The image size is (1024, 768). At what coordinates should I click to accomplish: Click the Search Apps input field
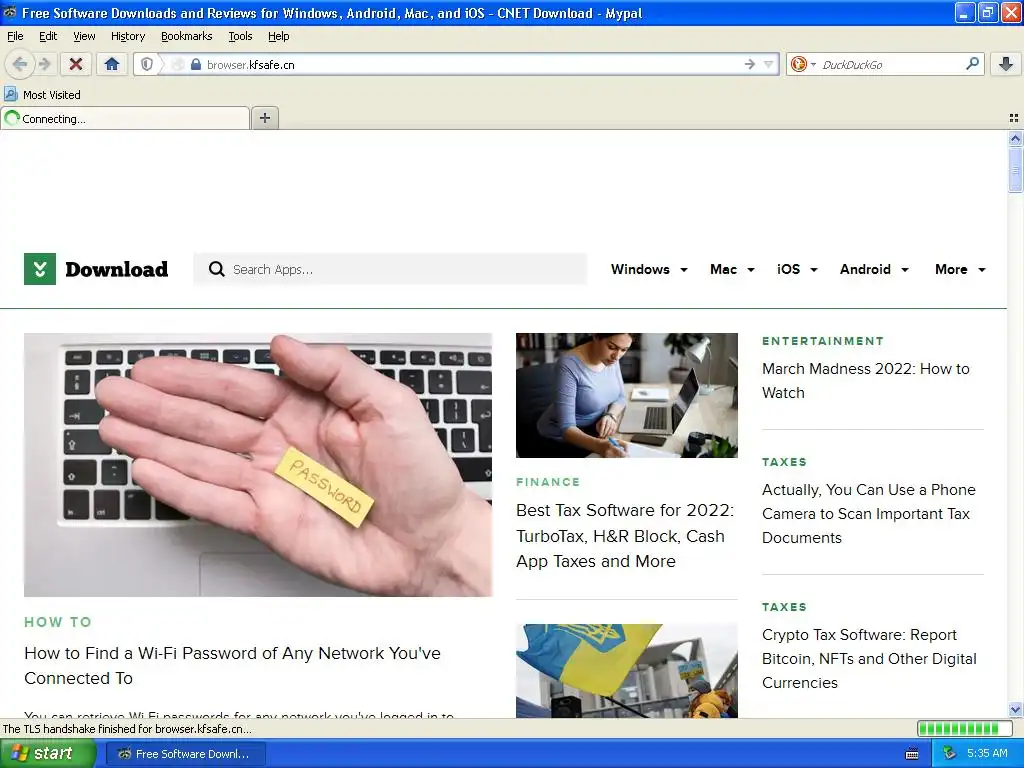pyautogui.click(x=390, y=269)
